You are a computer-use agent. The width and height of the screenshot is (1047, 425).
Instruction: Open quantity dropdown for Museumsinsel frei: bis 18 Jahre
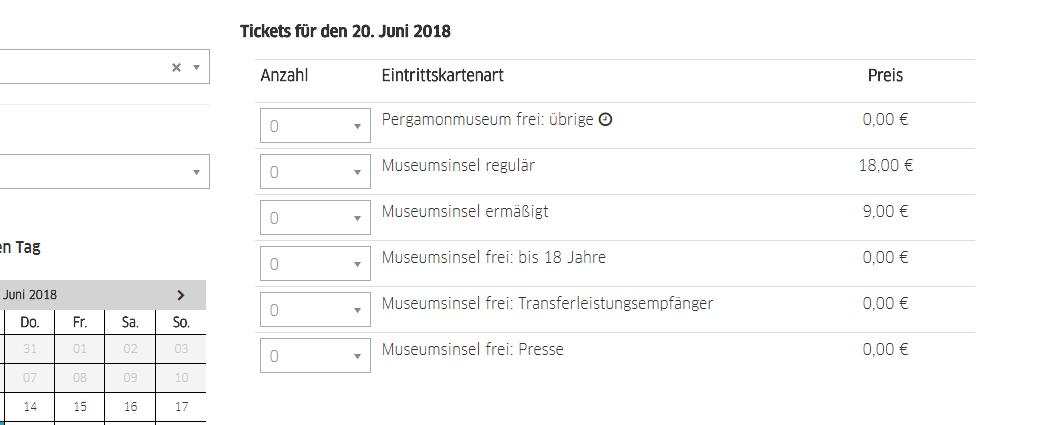(x=315, y=264)
